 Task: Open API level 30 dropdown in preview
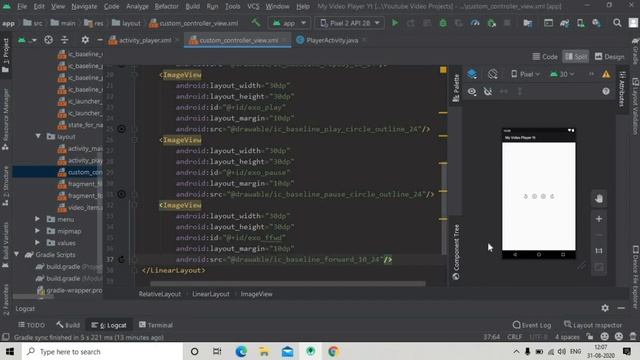562,74
